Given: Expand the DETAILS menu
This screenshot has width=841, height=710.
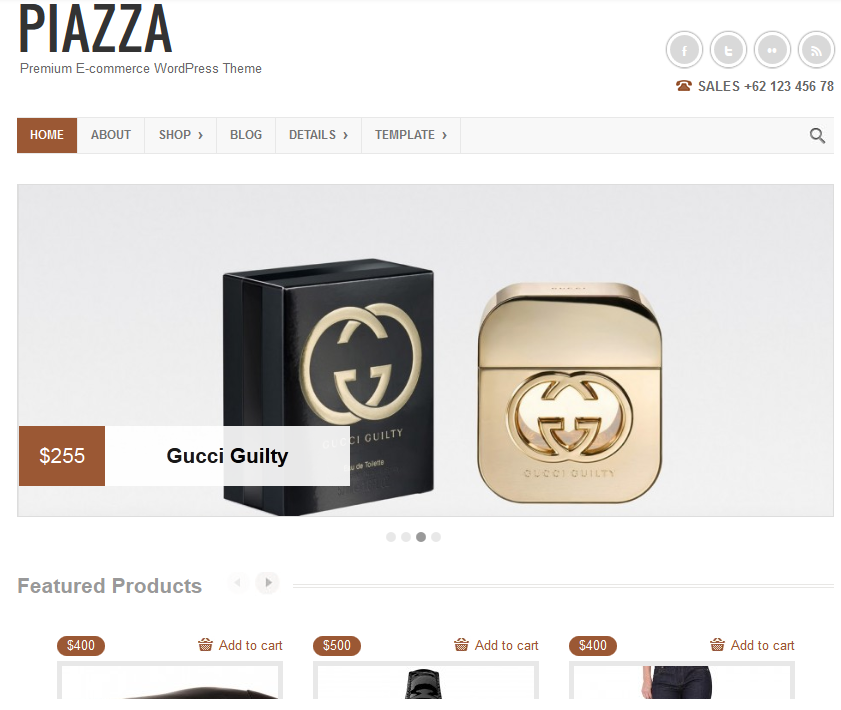Looking at the screenshot, I should pyautogui.click(x=319, y=135).
